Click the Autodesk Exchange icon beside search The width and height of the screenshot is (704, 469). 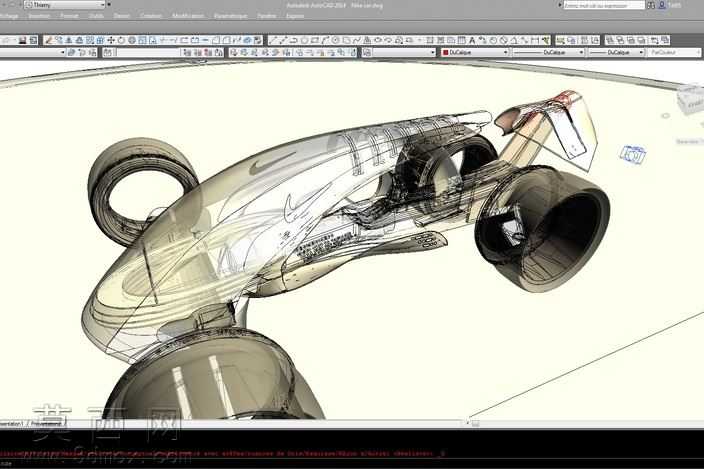(651, 5)
